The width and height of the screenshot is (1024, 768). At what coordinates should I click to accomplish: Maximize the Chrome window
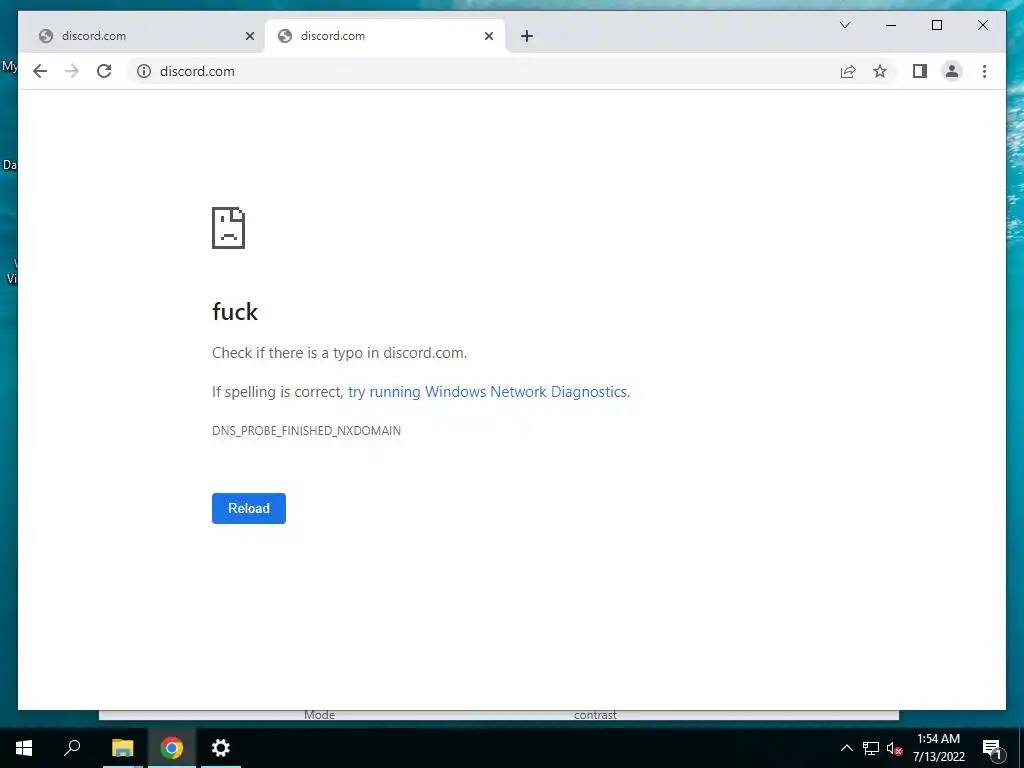(936, 25)
